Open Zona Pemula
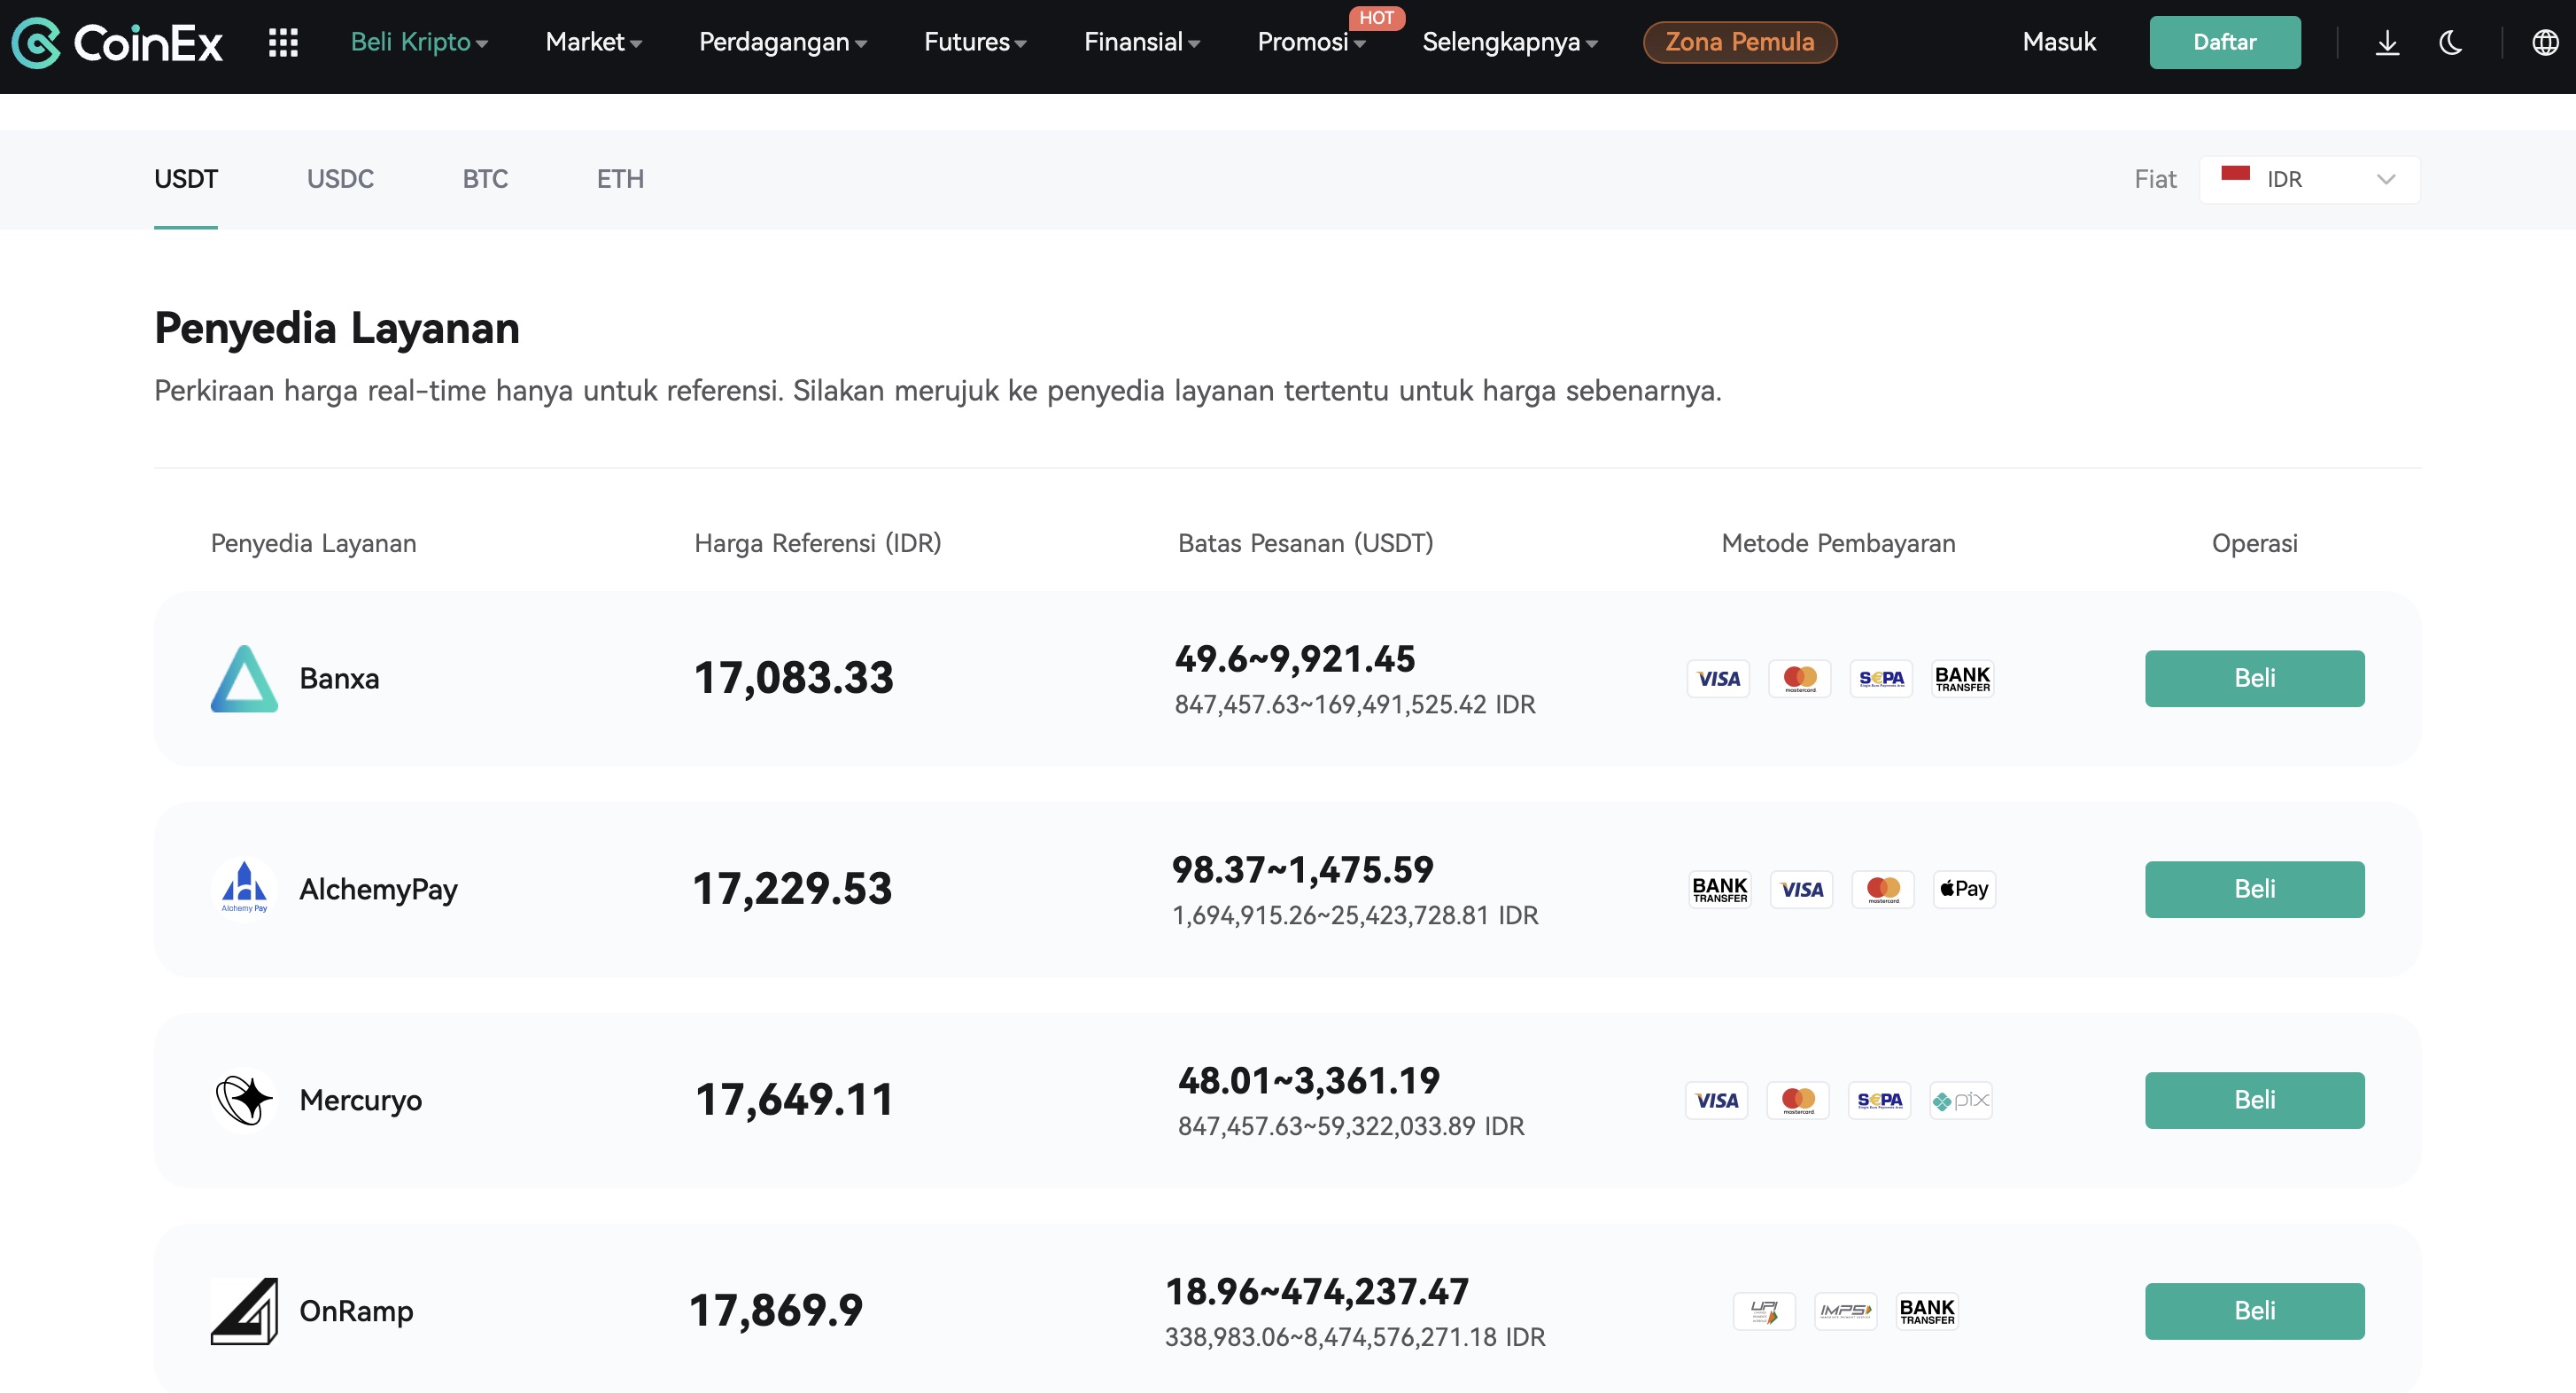 click(x=1739, y=42)
